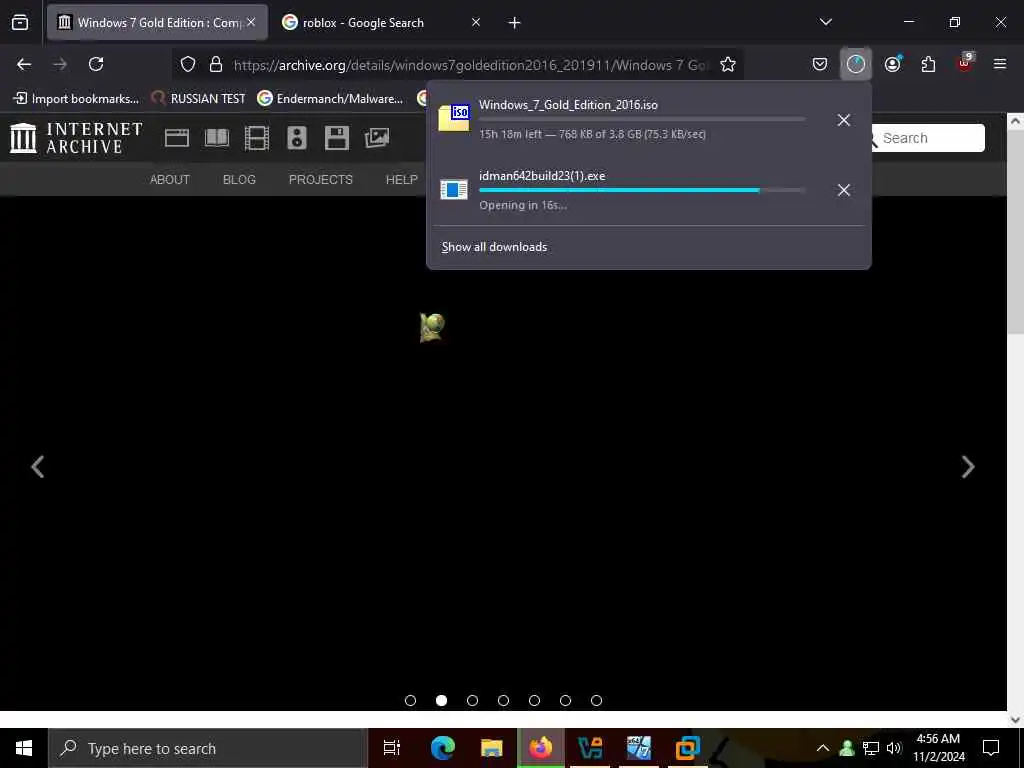Open File Explorer from taskbar
This screenshot has height=768, width=1024.
point(491,748)
